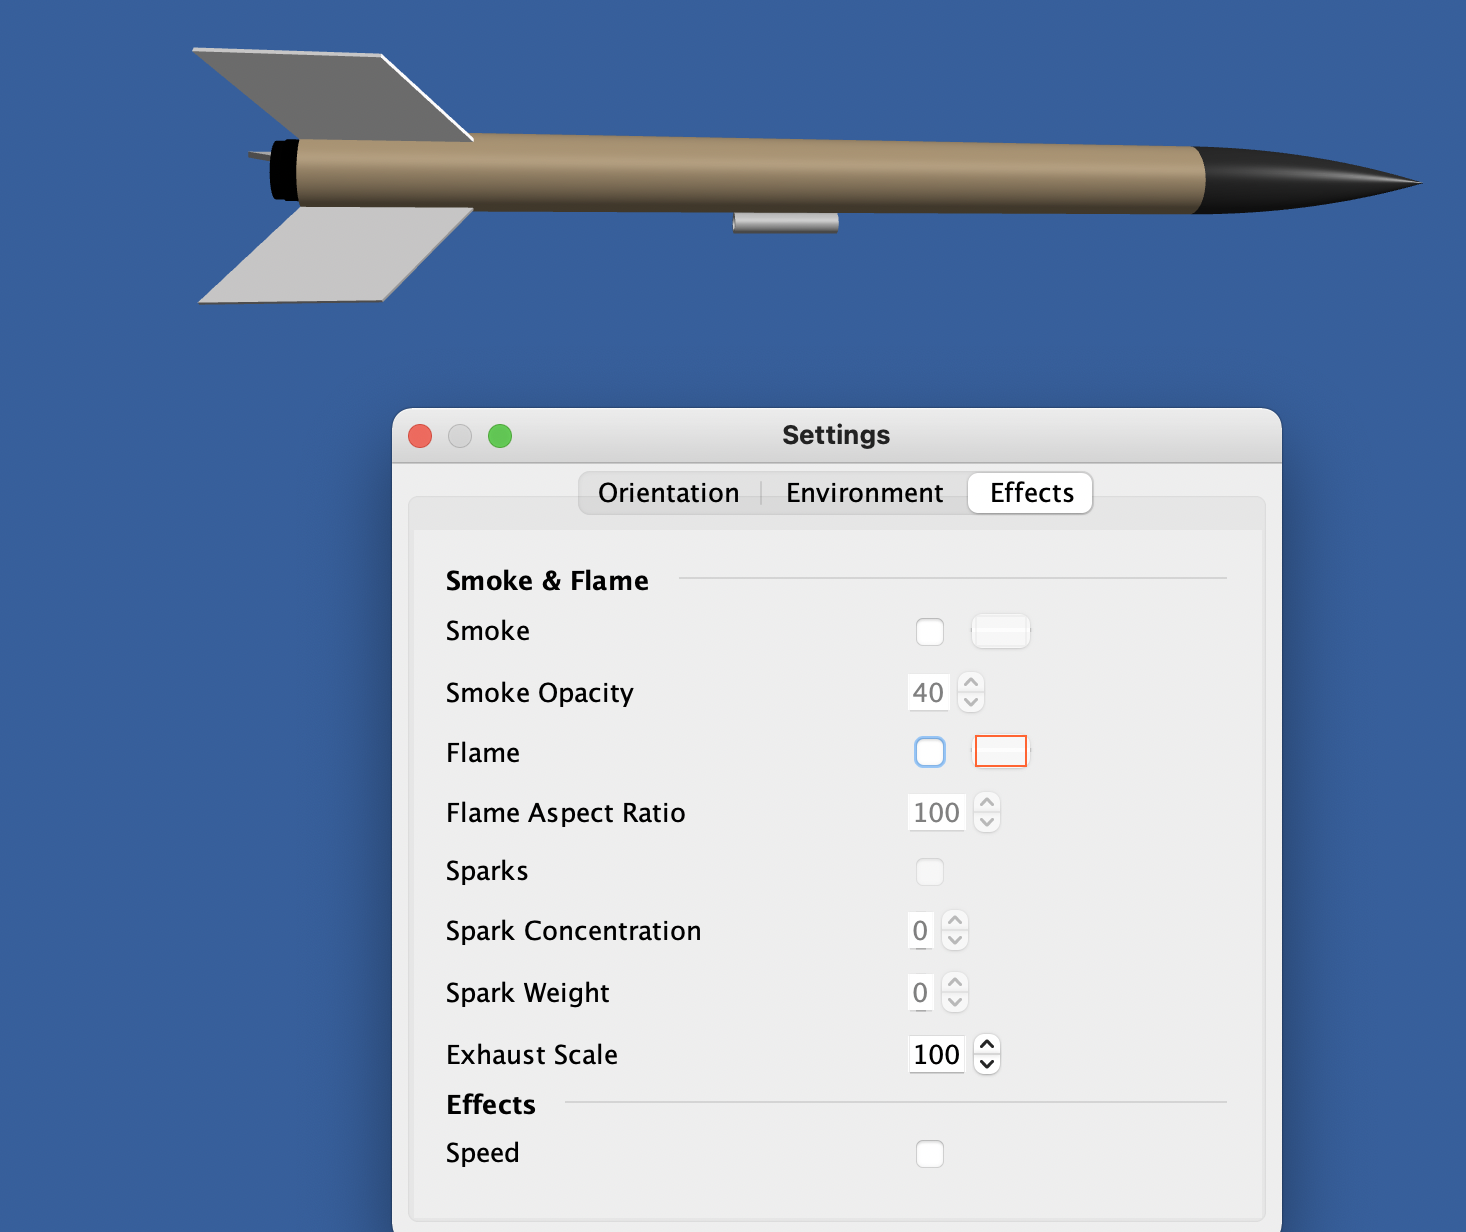Open the Smoke color well
The height and width of the screenshot is (1232, 1466).
tap(1000, 631)
